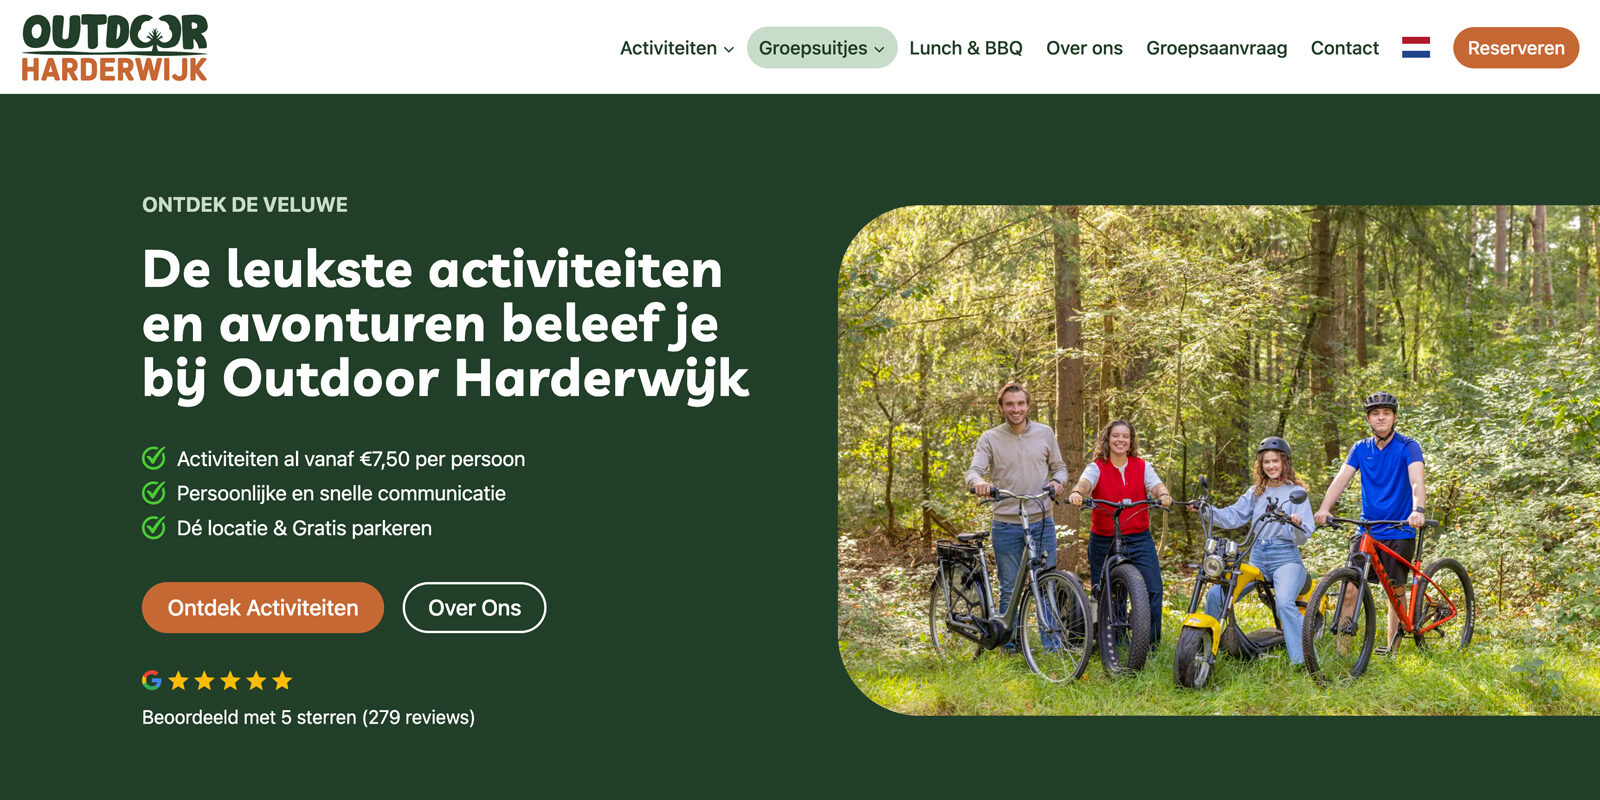Click the first yellow review star
Screen dimensions: 1600x800
[179, 681]
